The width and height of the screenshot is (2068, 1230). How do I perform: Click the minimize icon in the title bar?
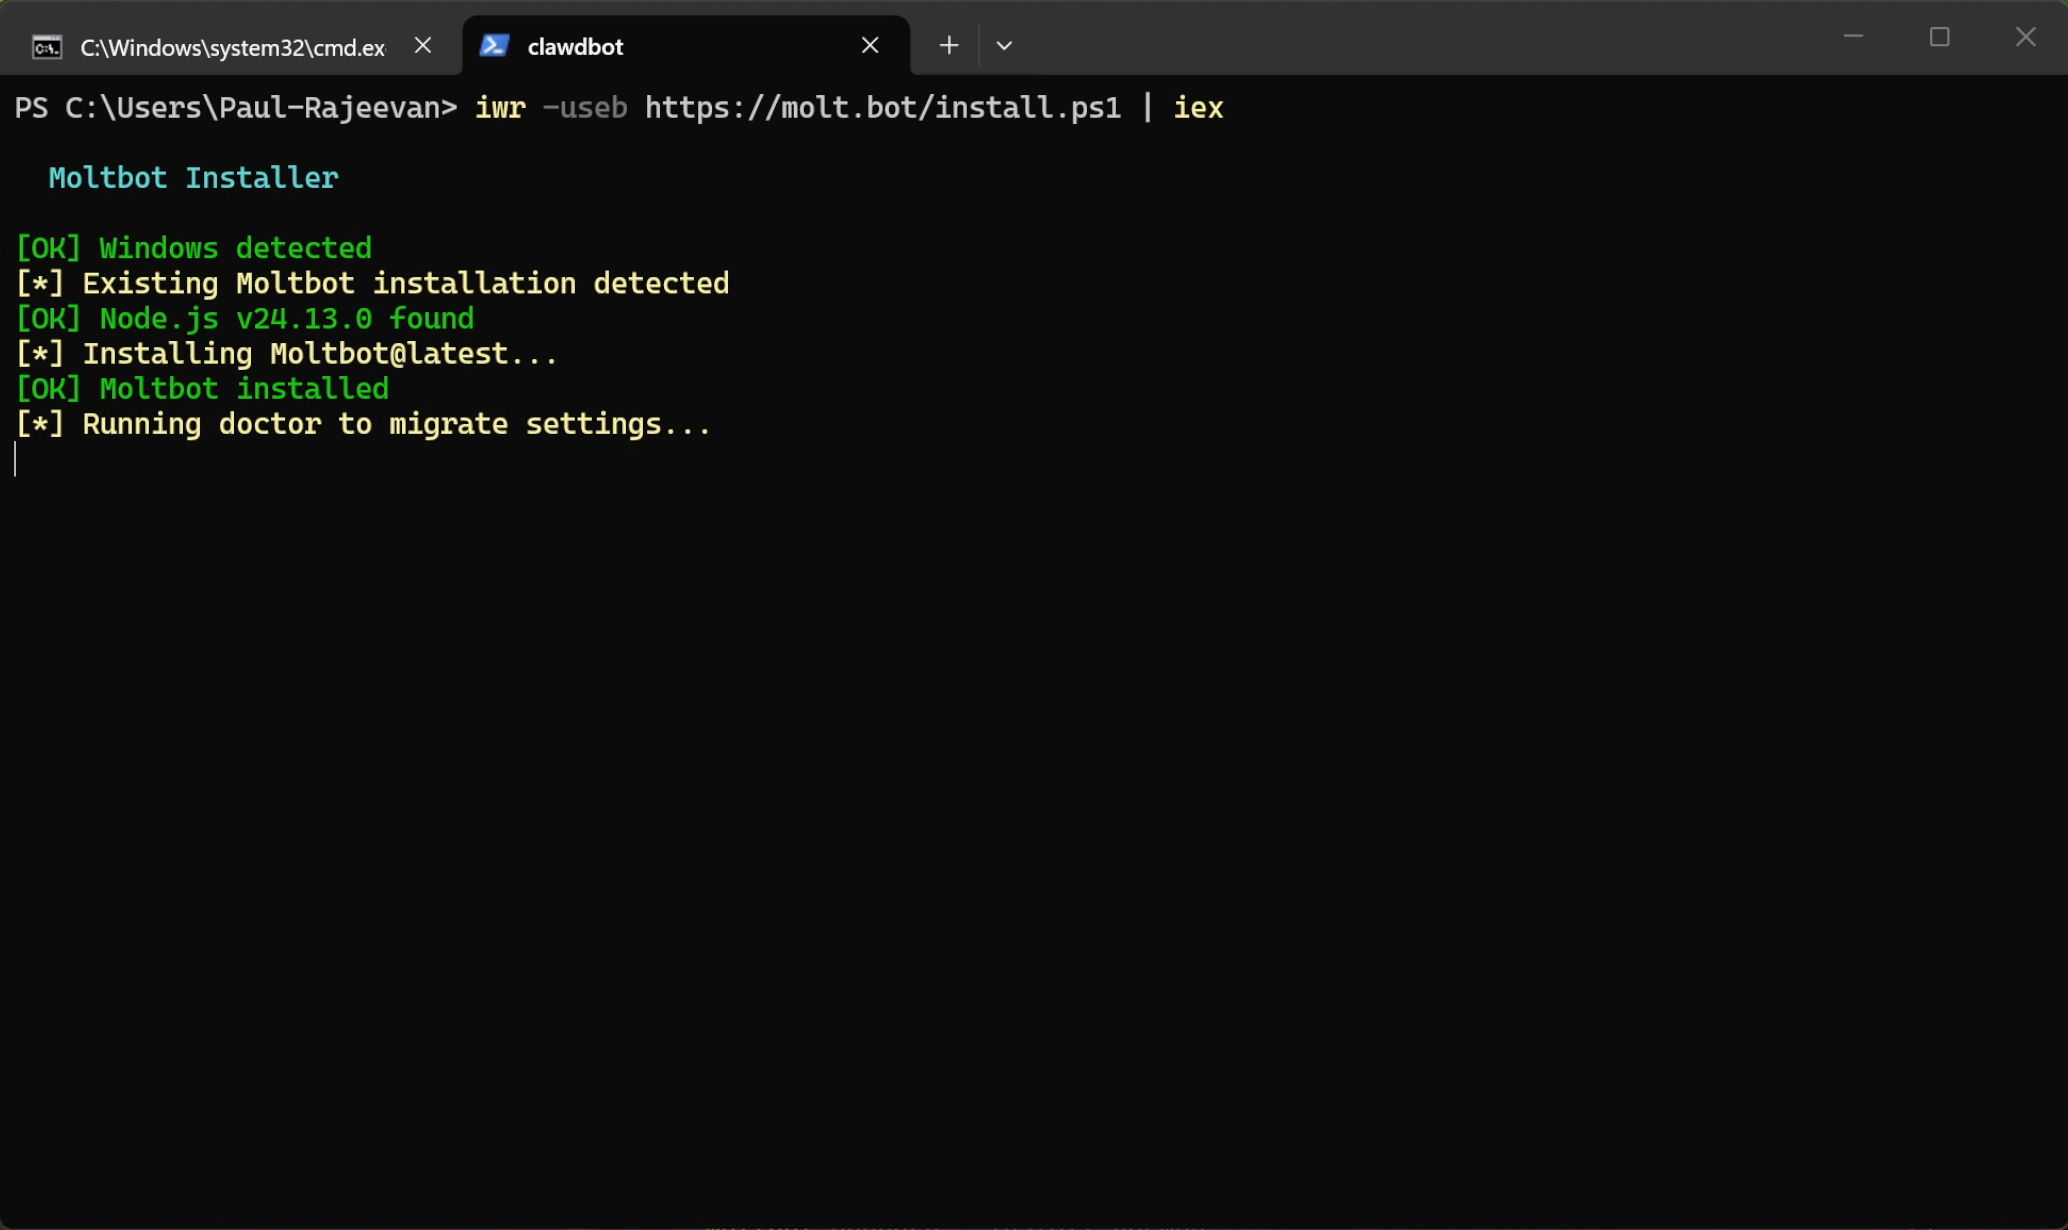pyautogui.click(x=1854, y=37)
